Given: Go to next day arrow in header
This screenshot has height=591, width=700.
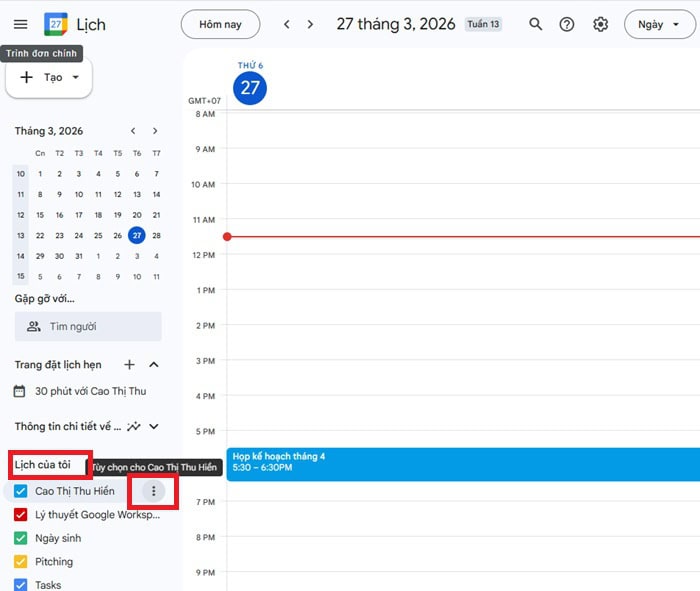Looking at the screenshot, I should [x=310, y=24].
